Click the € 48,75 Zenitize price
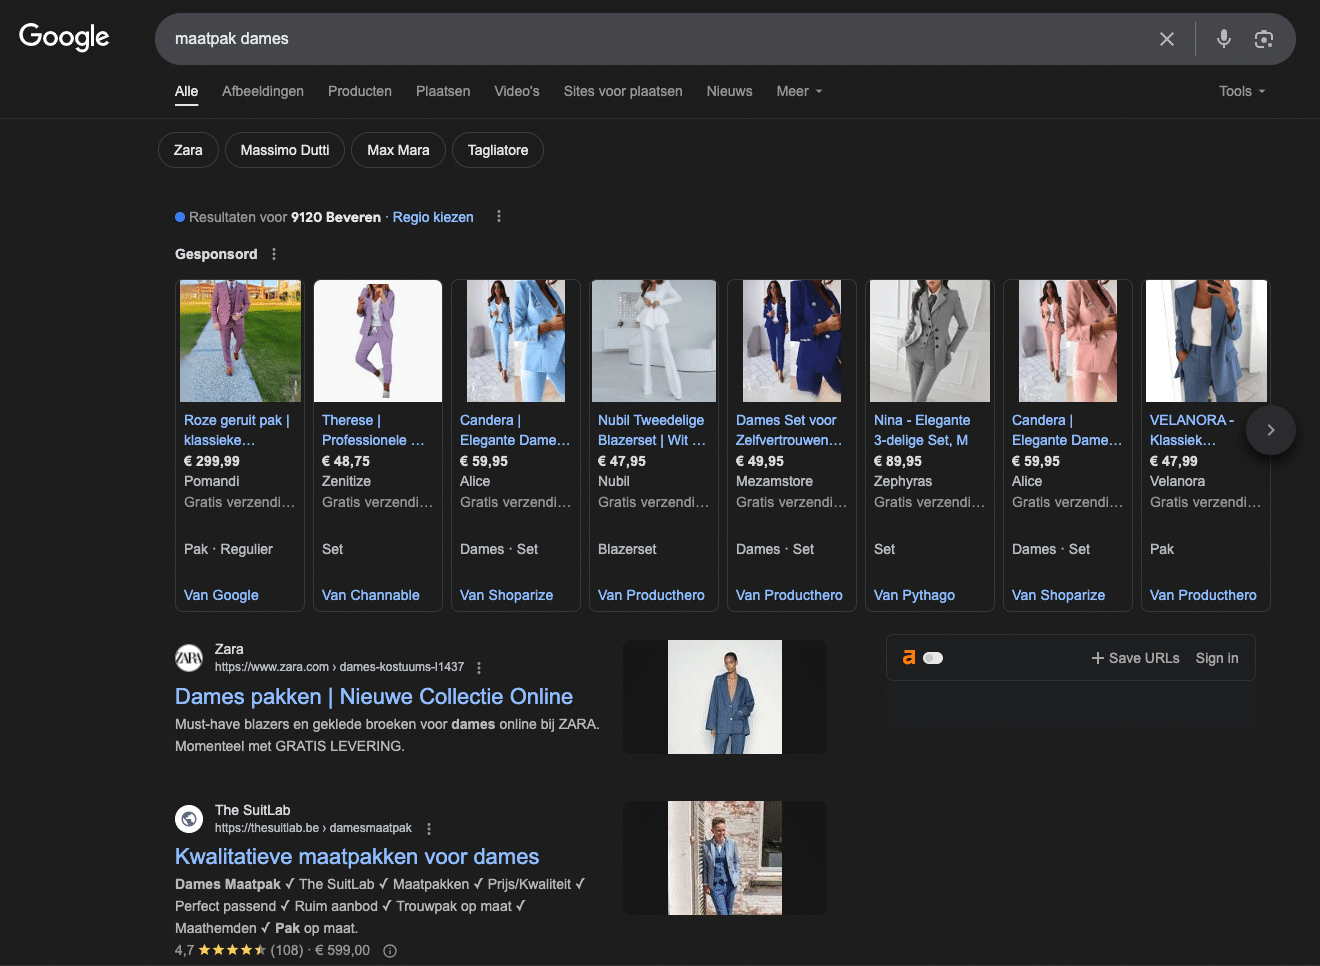The image size is (1320, 966). (x=346, y=461)
